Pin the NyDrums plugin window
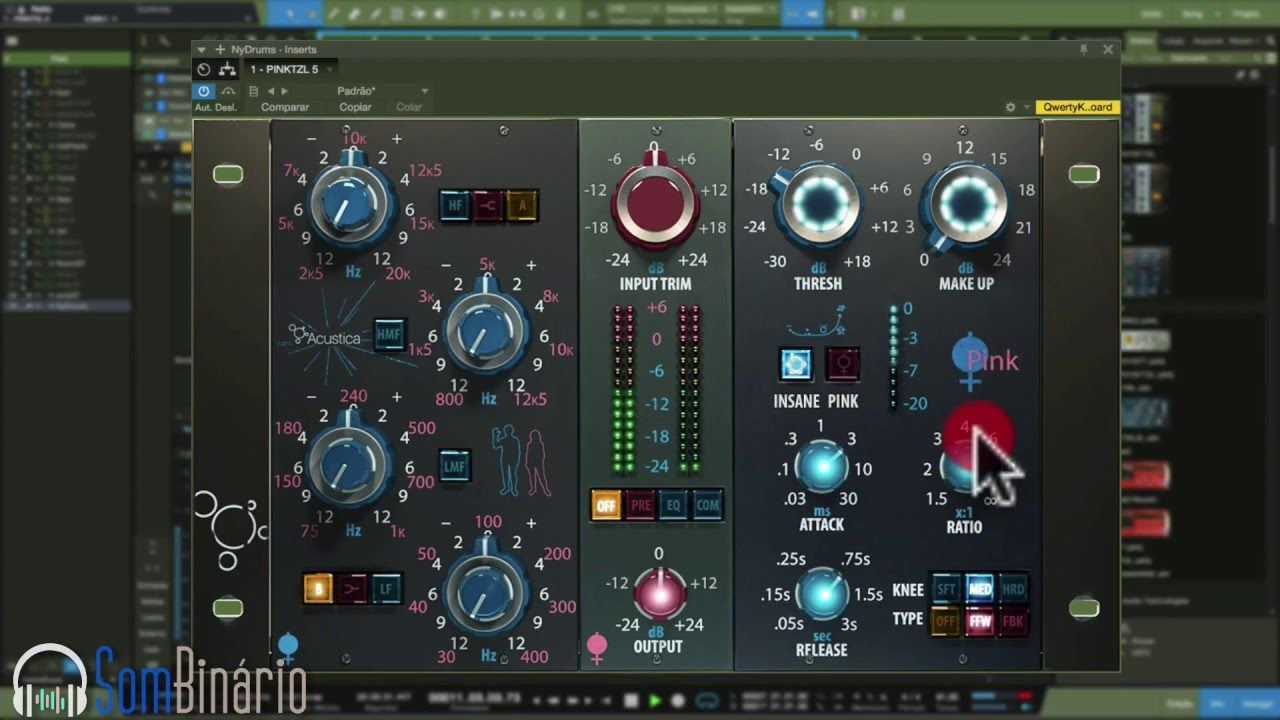1280x720 pixels. 1084,50
